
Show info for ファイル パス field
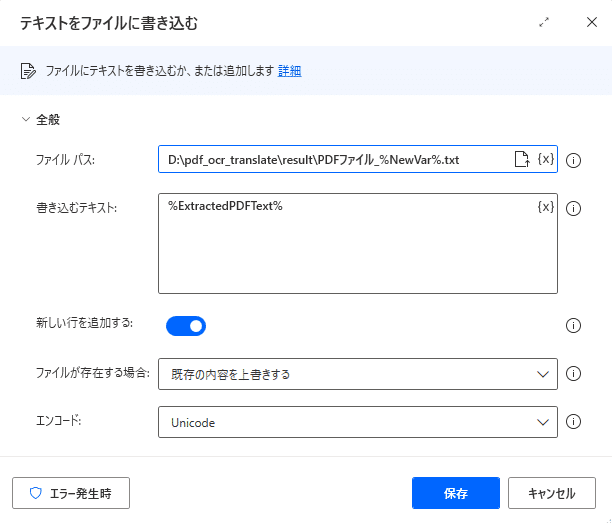(573, 160)
